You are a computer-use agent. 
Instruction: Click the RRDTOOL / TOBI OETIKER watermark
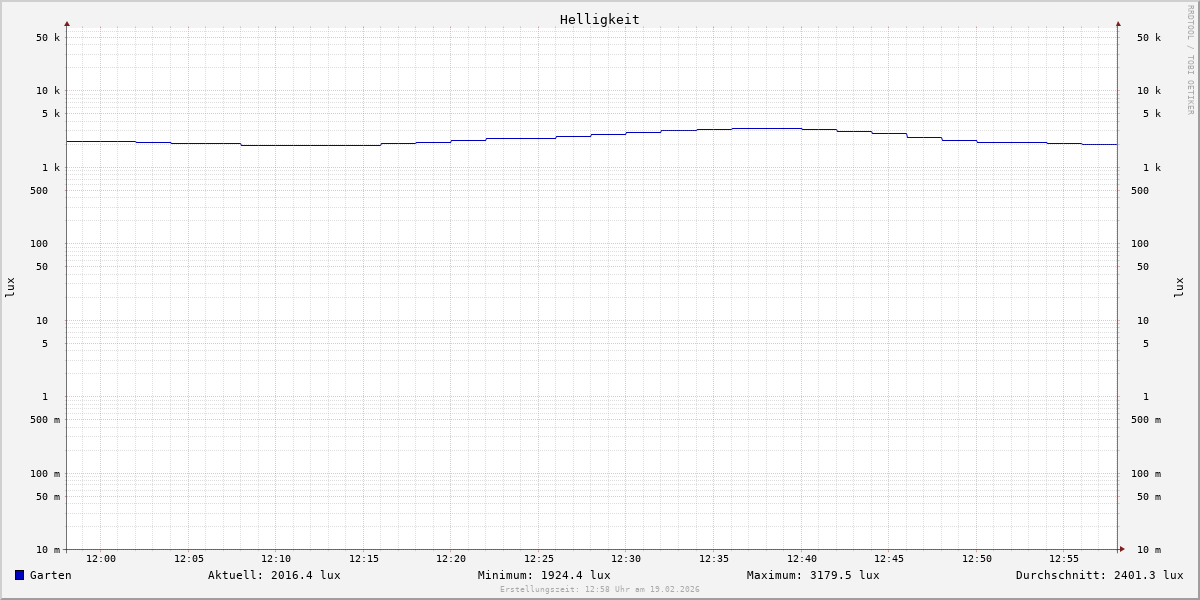[1190, 60]
